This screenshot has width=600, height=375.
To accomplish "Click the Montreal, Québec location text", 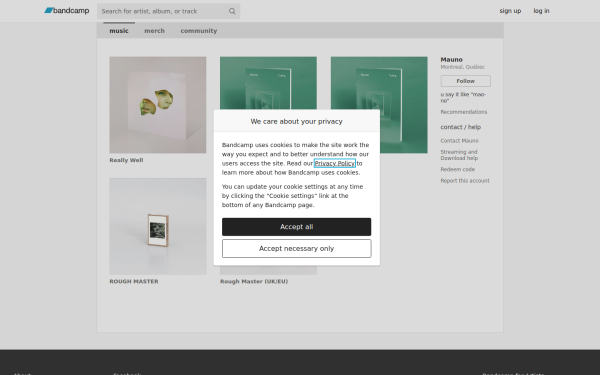I will click(x=463, y=67).
